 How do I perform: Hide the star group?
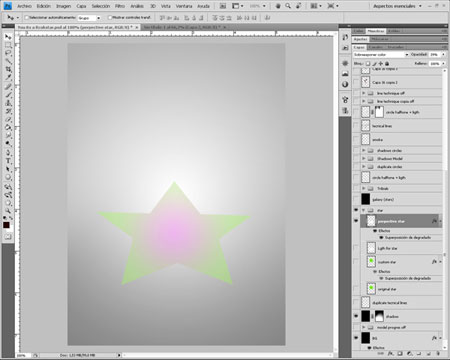356,210
